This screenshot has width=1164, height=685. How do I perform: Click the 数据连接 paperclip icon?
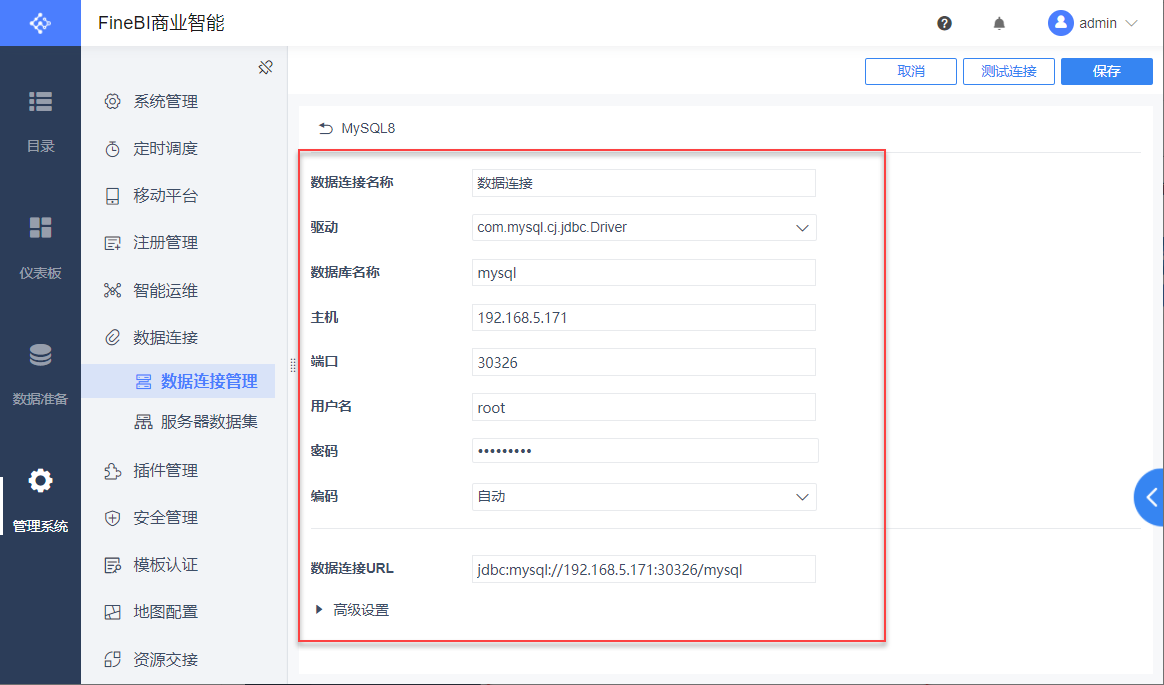click(112, 338)
